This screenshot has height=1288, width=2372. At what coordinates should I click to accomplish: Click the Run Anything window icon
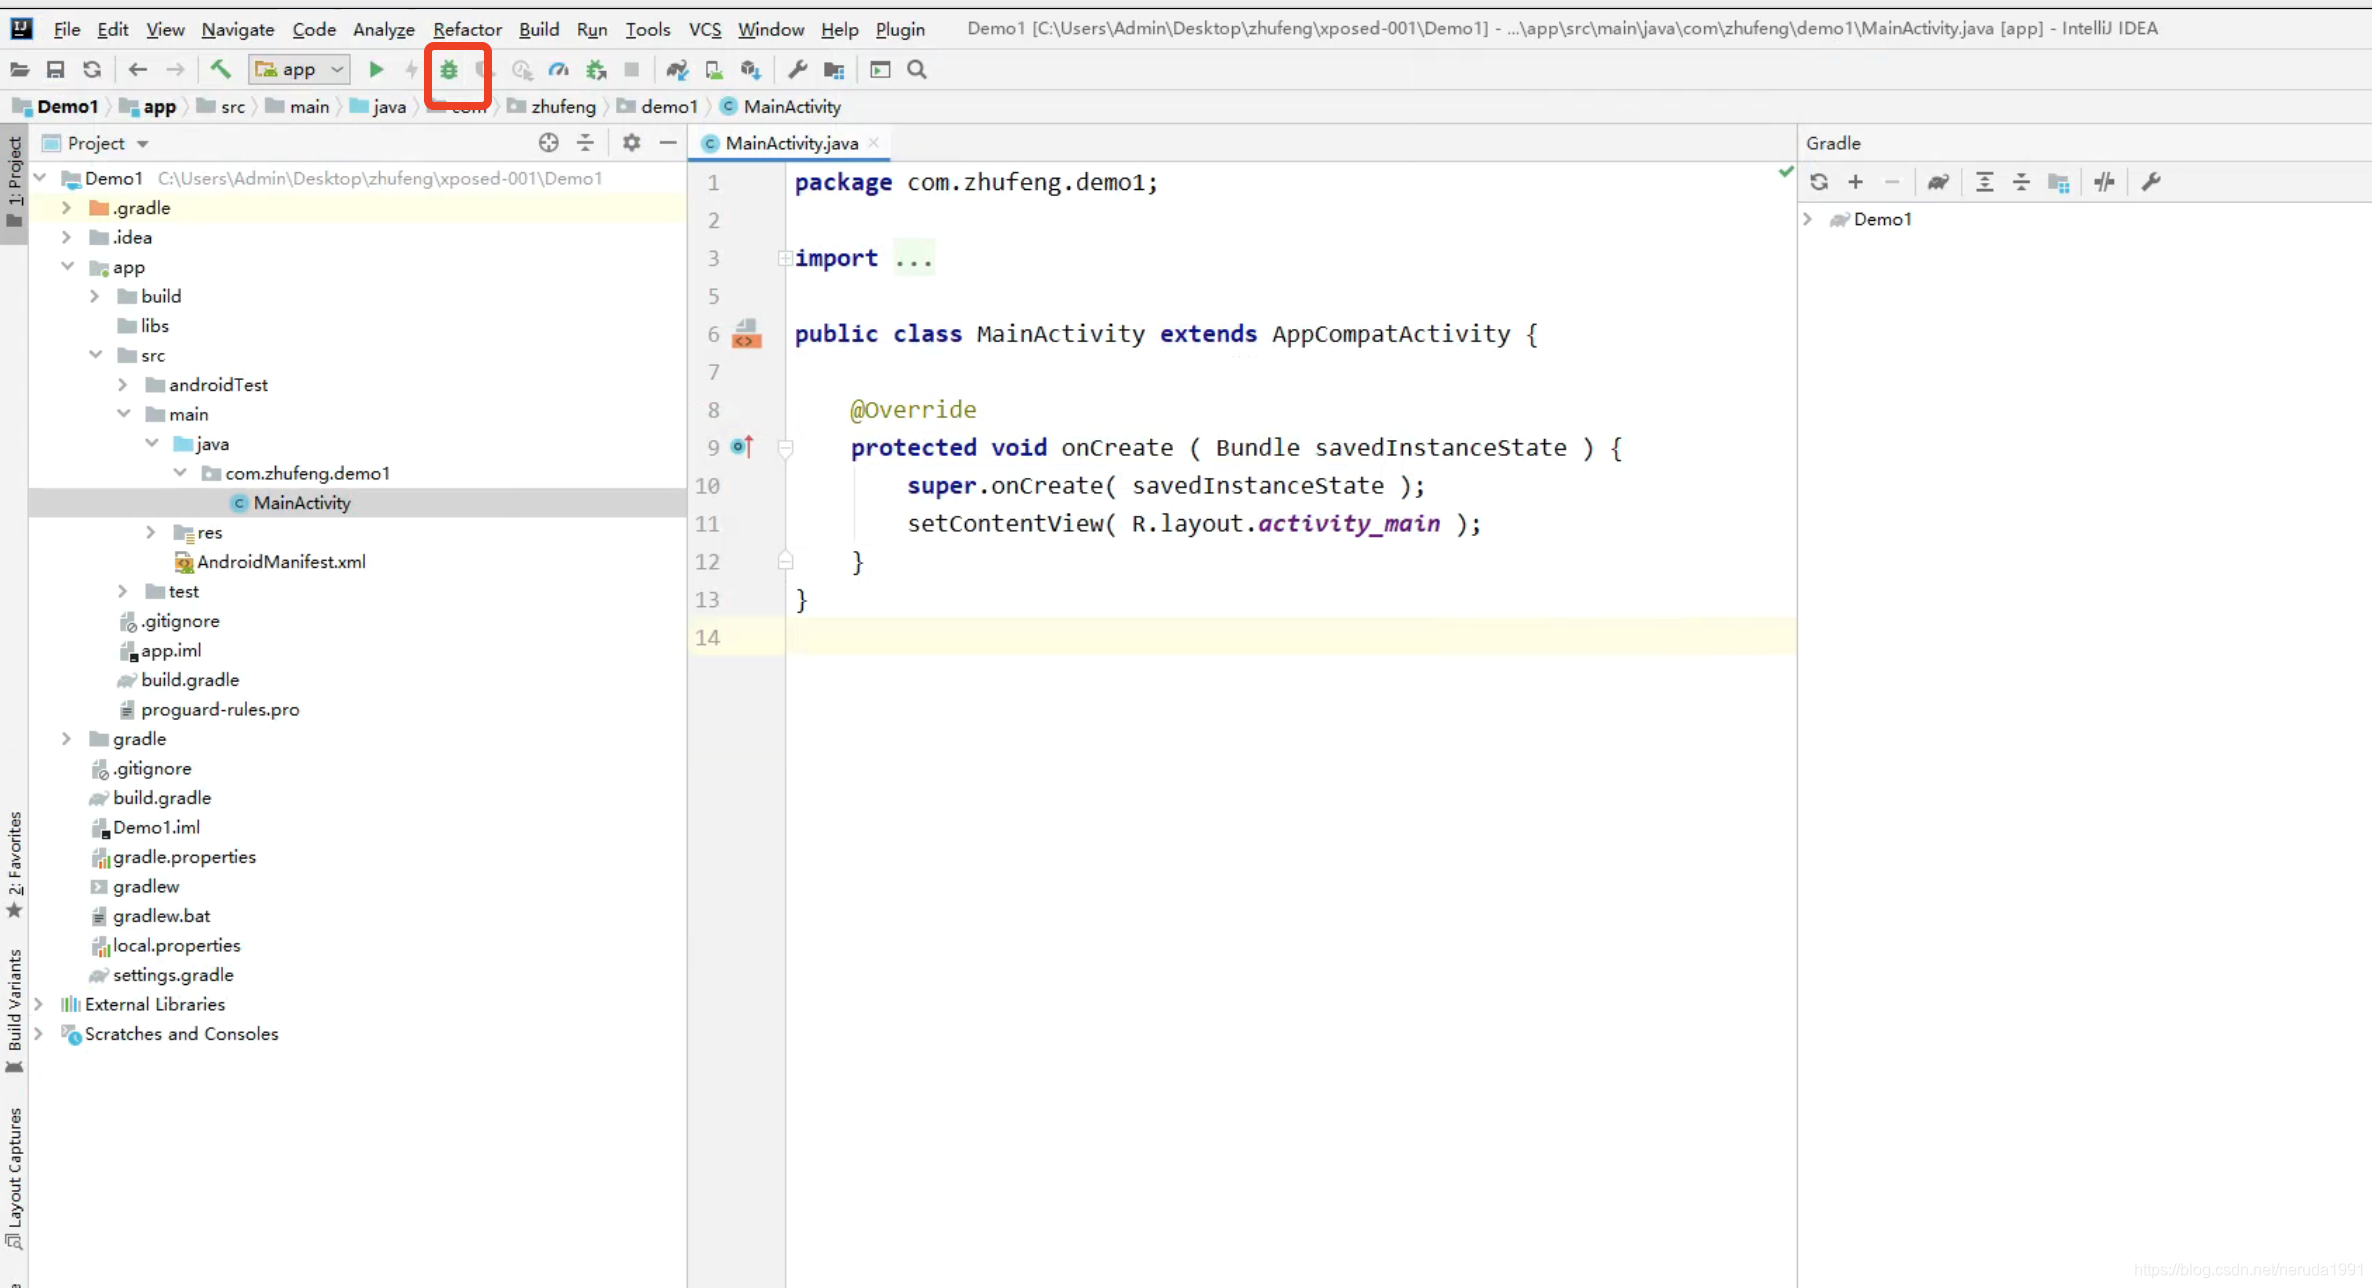tap(880, 70)
